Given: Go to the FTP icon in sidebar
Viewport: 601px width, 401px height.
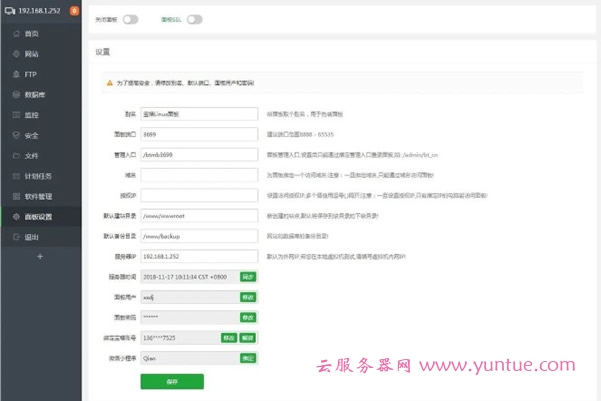Looking at the screenshot, I should click(x=14, y=74).
